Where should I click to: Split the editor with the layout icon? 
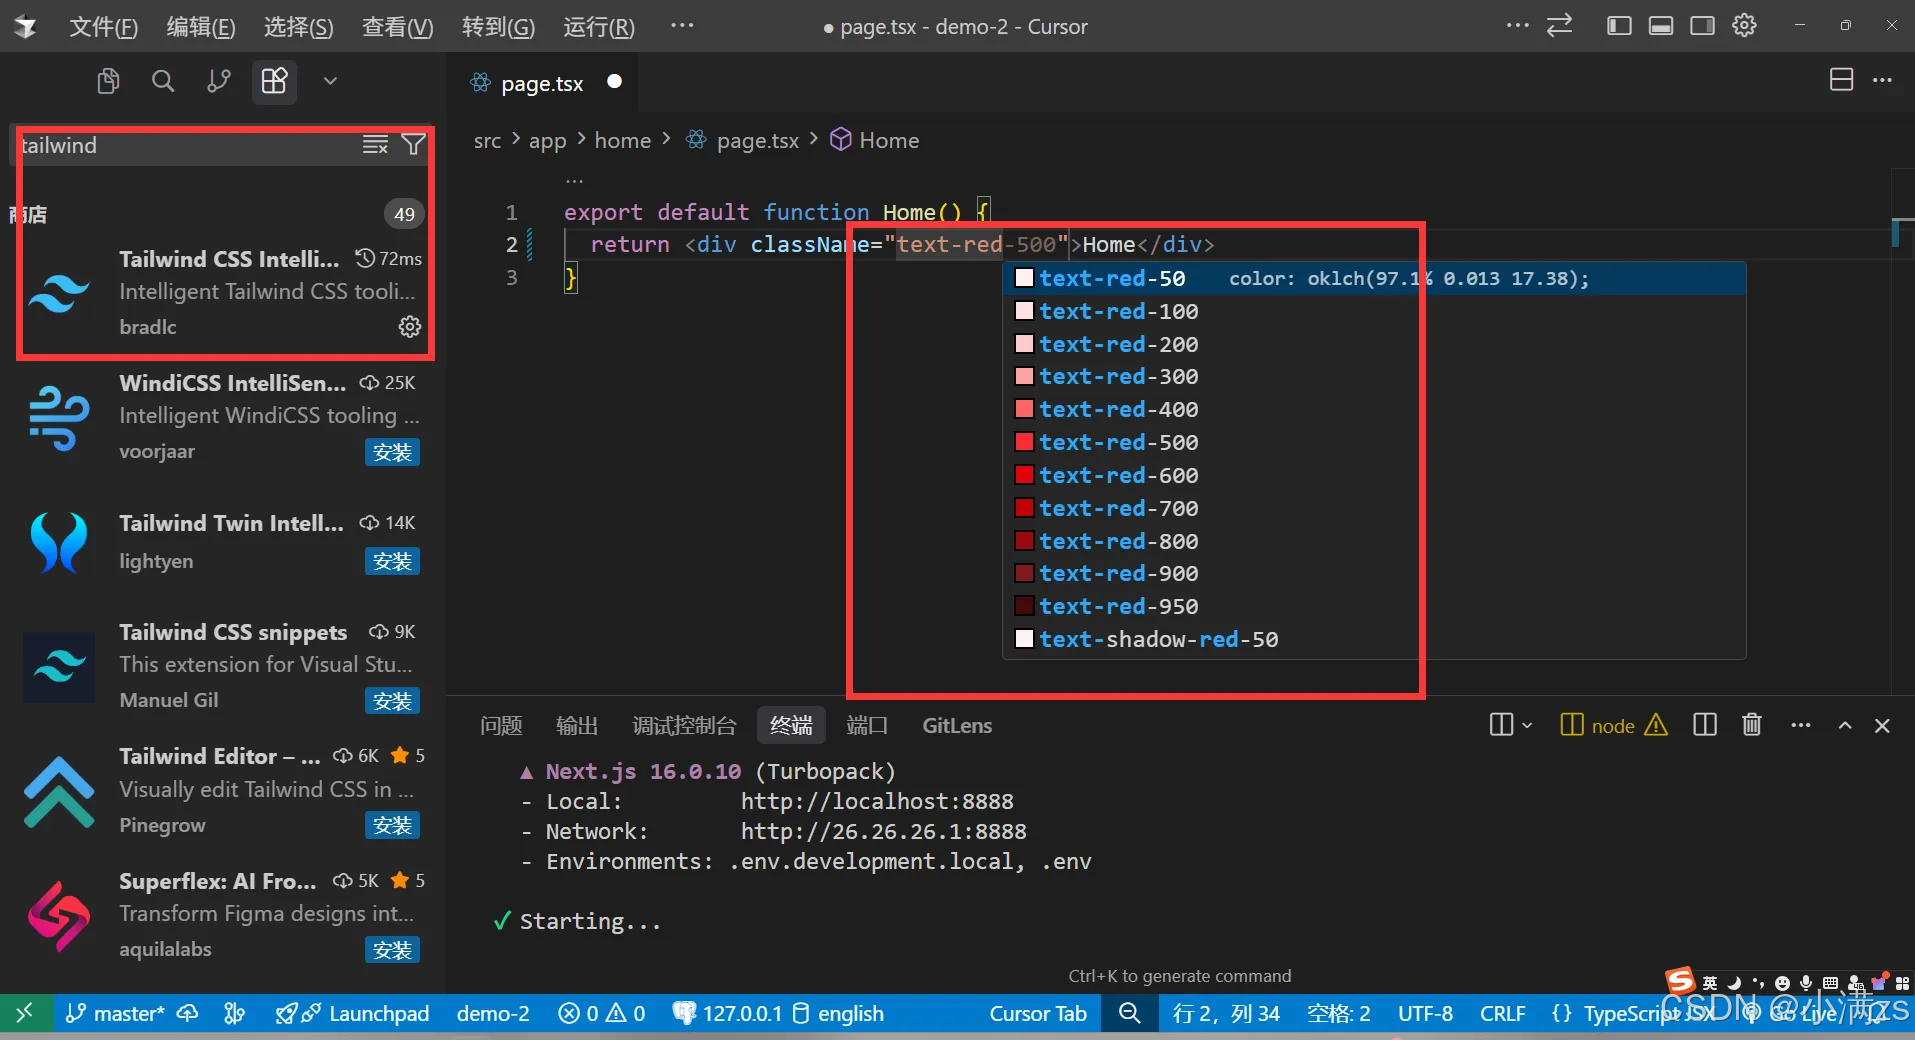pos(1841,80)
